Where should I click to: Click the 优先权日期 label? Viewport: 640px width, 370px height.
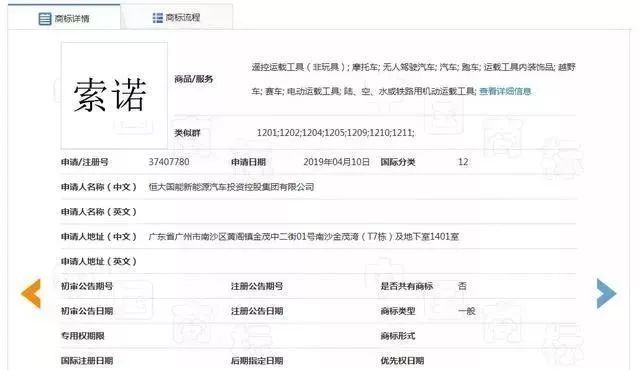pos(402,361)
